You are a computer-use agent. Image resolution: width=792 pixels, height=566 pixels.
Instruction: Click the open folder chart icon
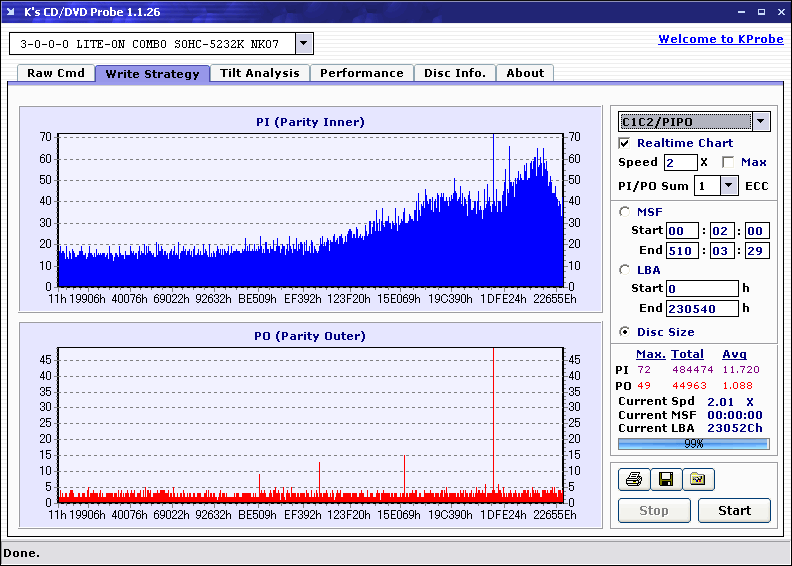point(698,479)
